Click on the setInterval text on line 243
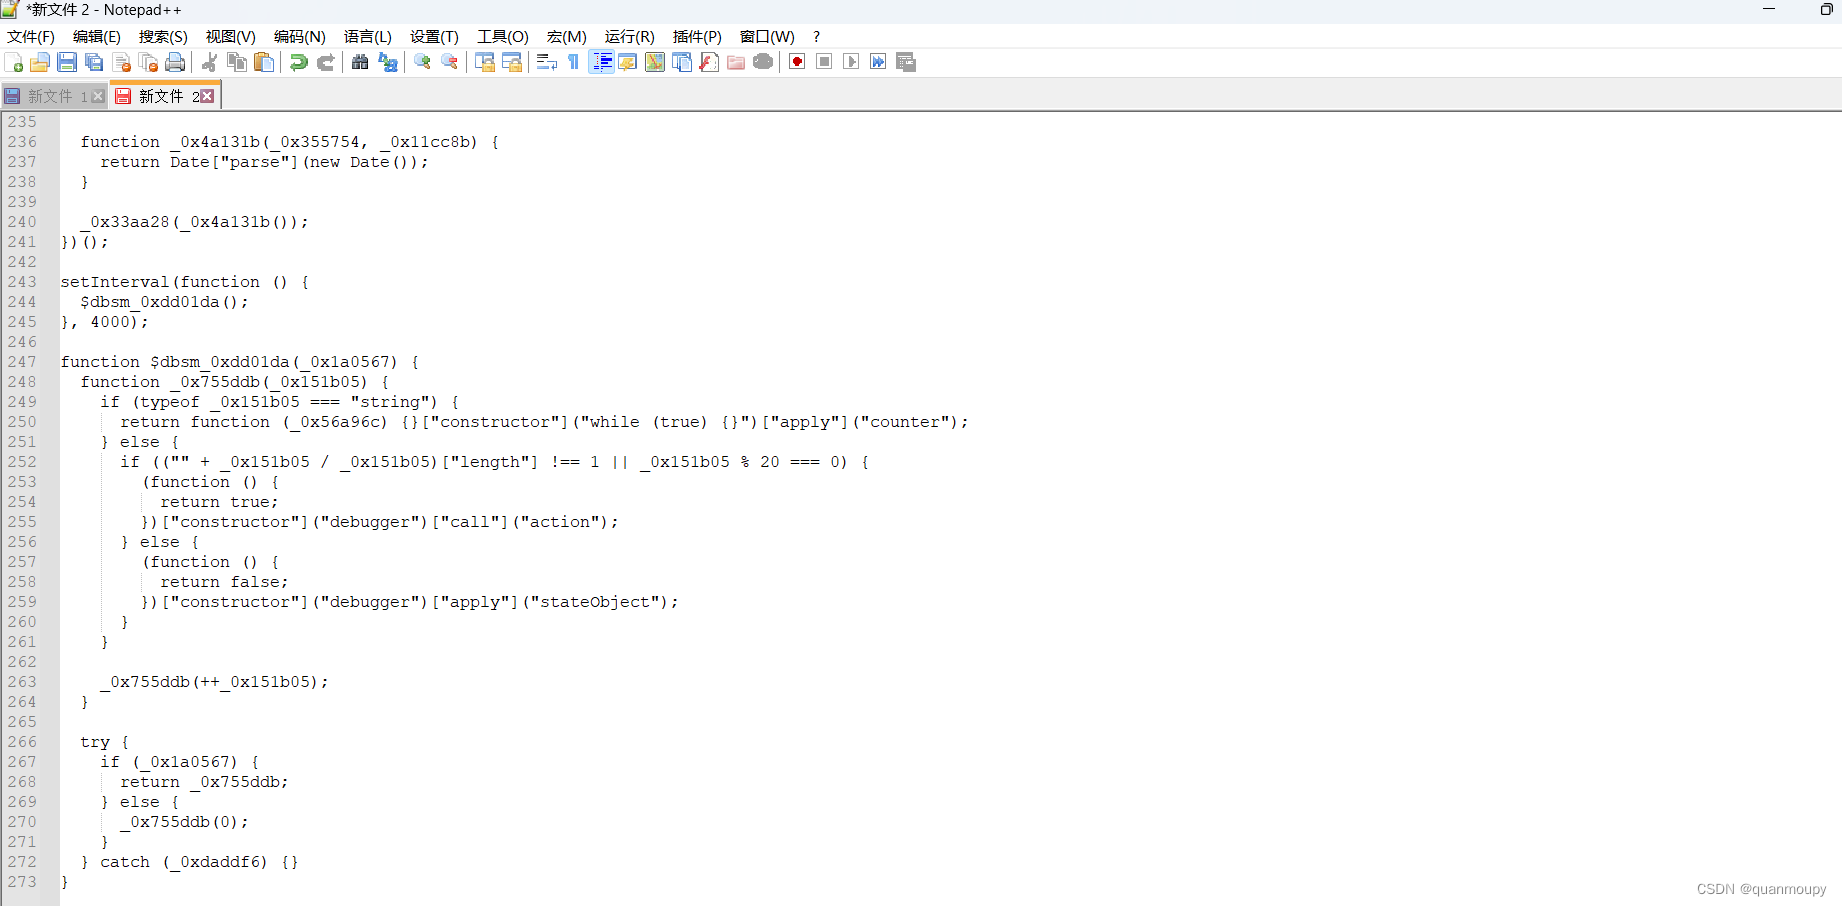Screen dimensions: 1842x906 (115, 282)
